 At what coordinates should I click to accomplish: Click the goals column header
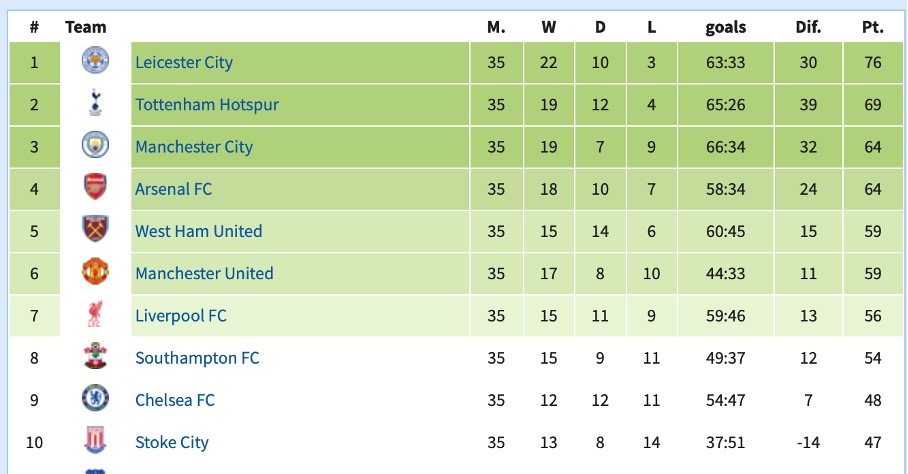726,27
